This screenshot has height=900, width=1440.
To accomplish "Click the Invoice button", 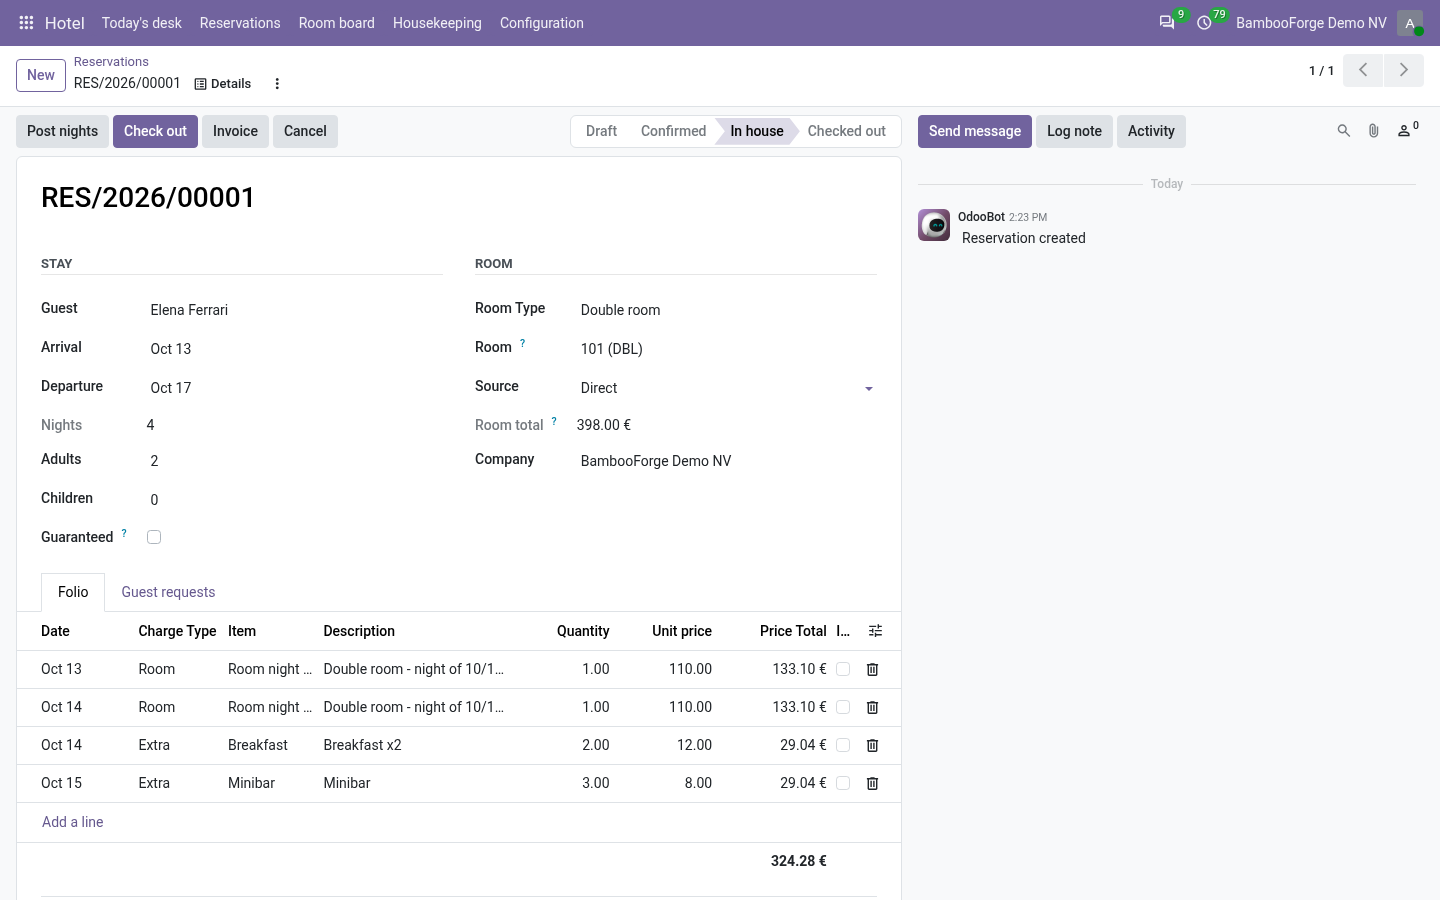I will 235,131.
